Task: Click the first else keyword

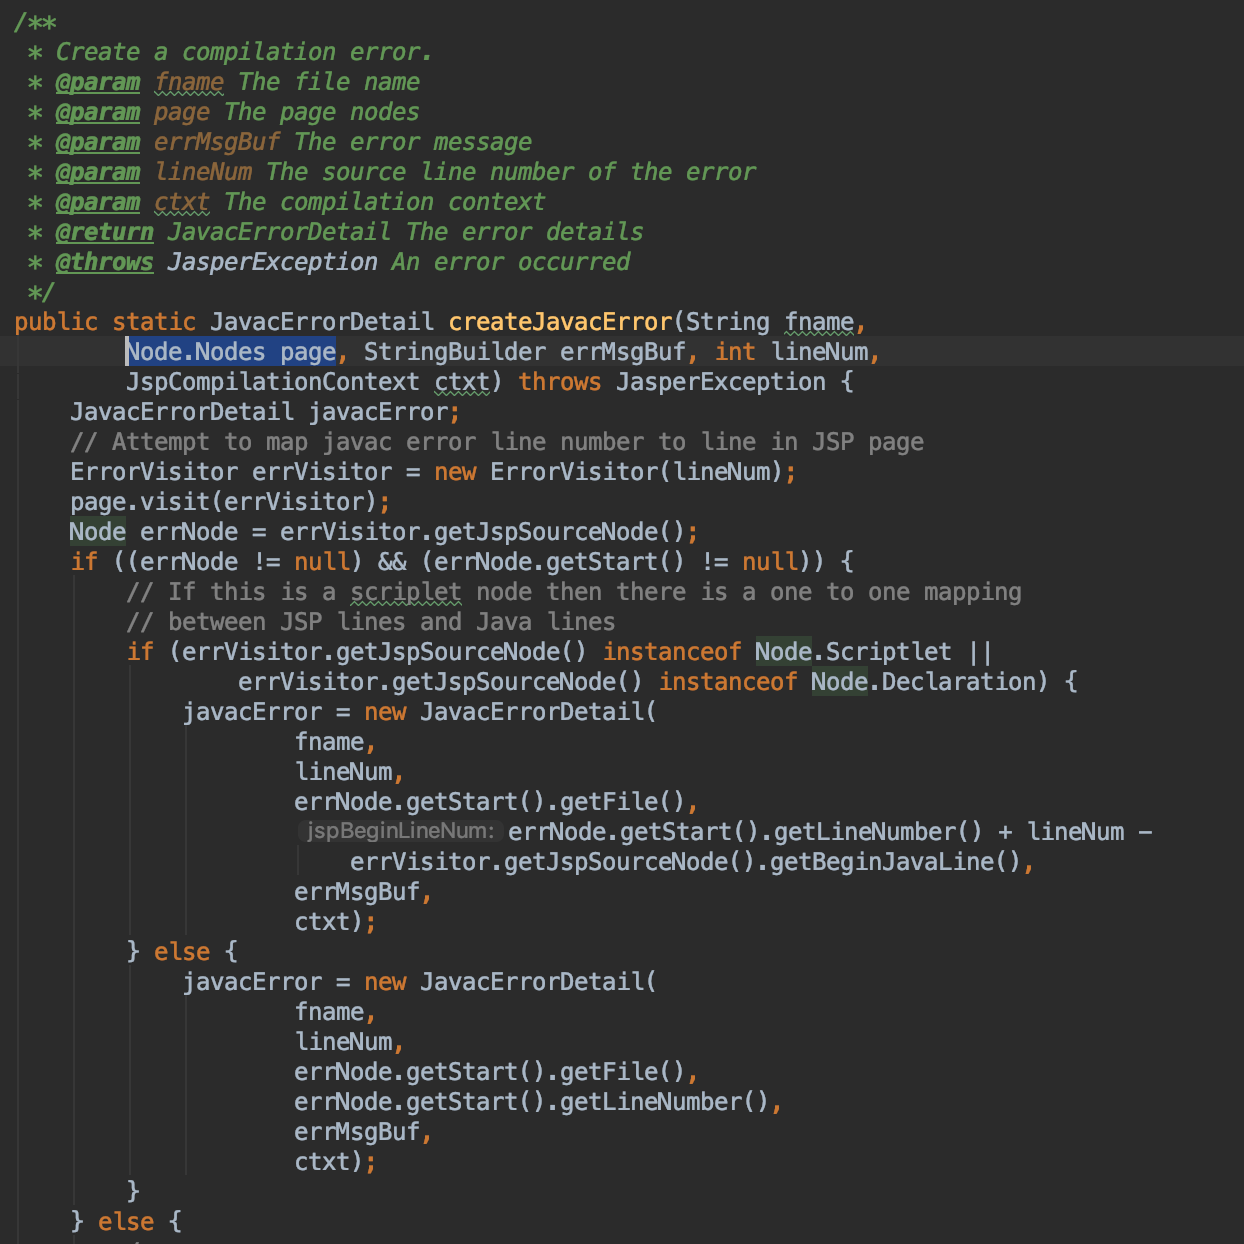Action: [182, 952]
